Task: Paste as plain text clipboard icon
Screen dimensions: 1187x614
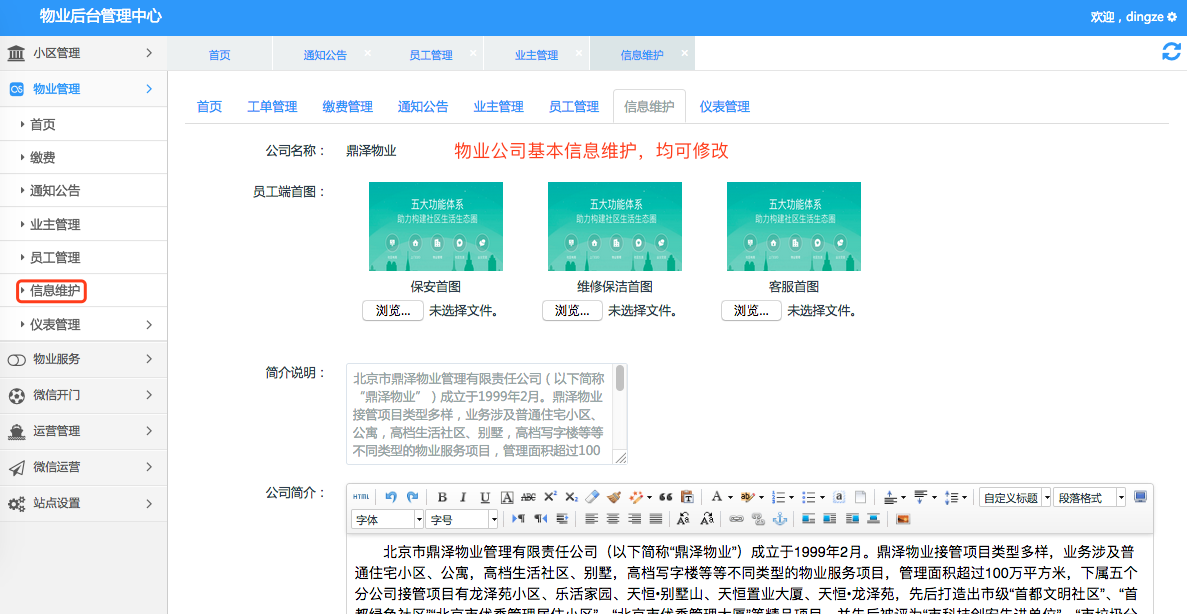Action: point(687,497)
